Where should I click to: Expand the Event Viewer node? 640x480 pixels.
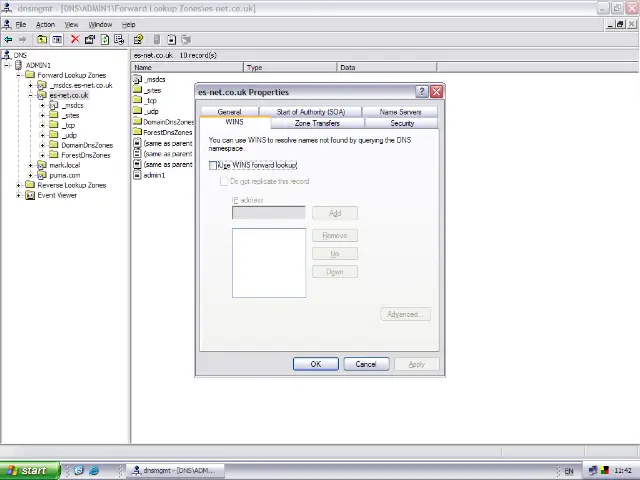point(18,196)
